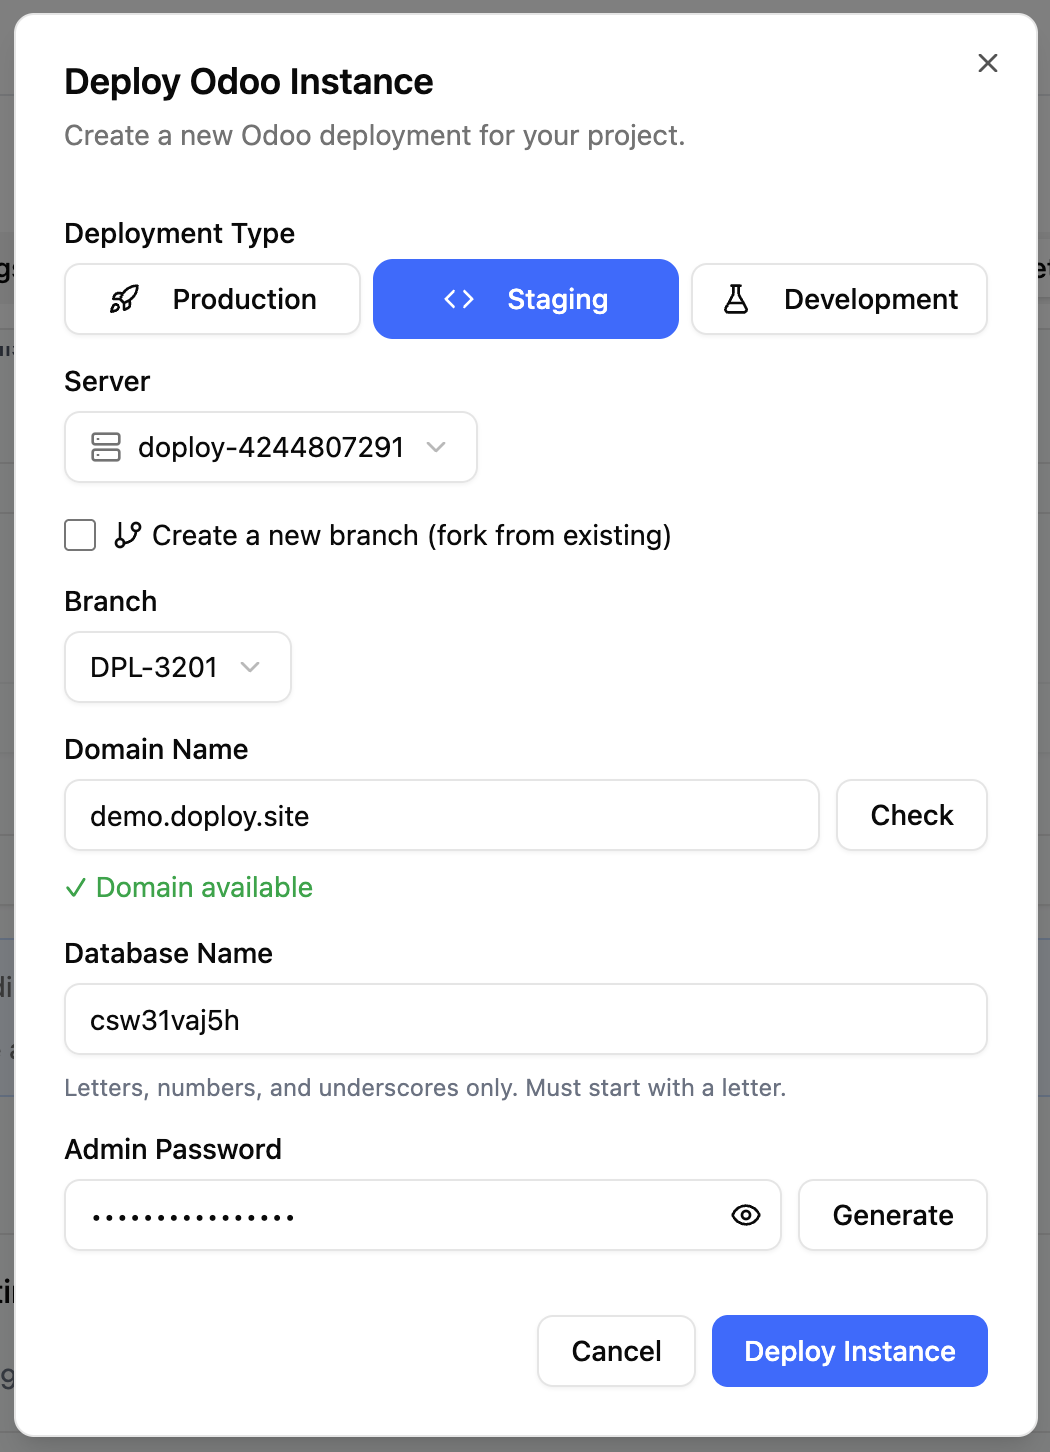Select the Staging deployment type
This screenshot has height=1452, width=1050.
(525, 298)
